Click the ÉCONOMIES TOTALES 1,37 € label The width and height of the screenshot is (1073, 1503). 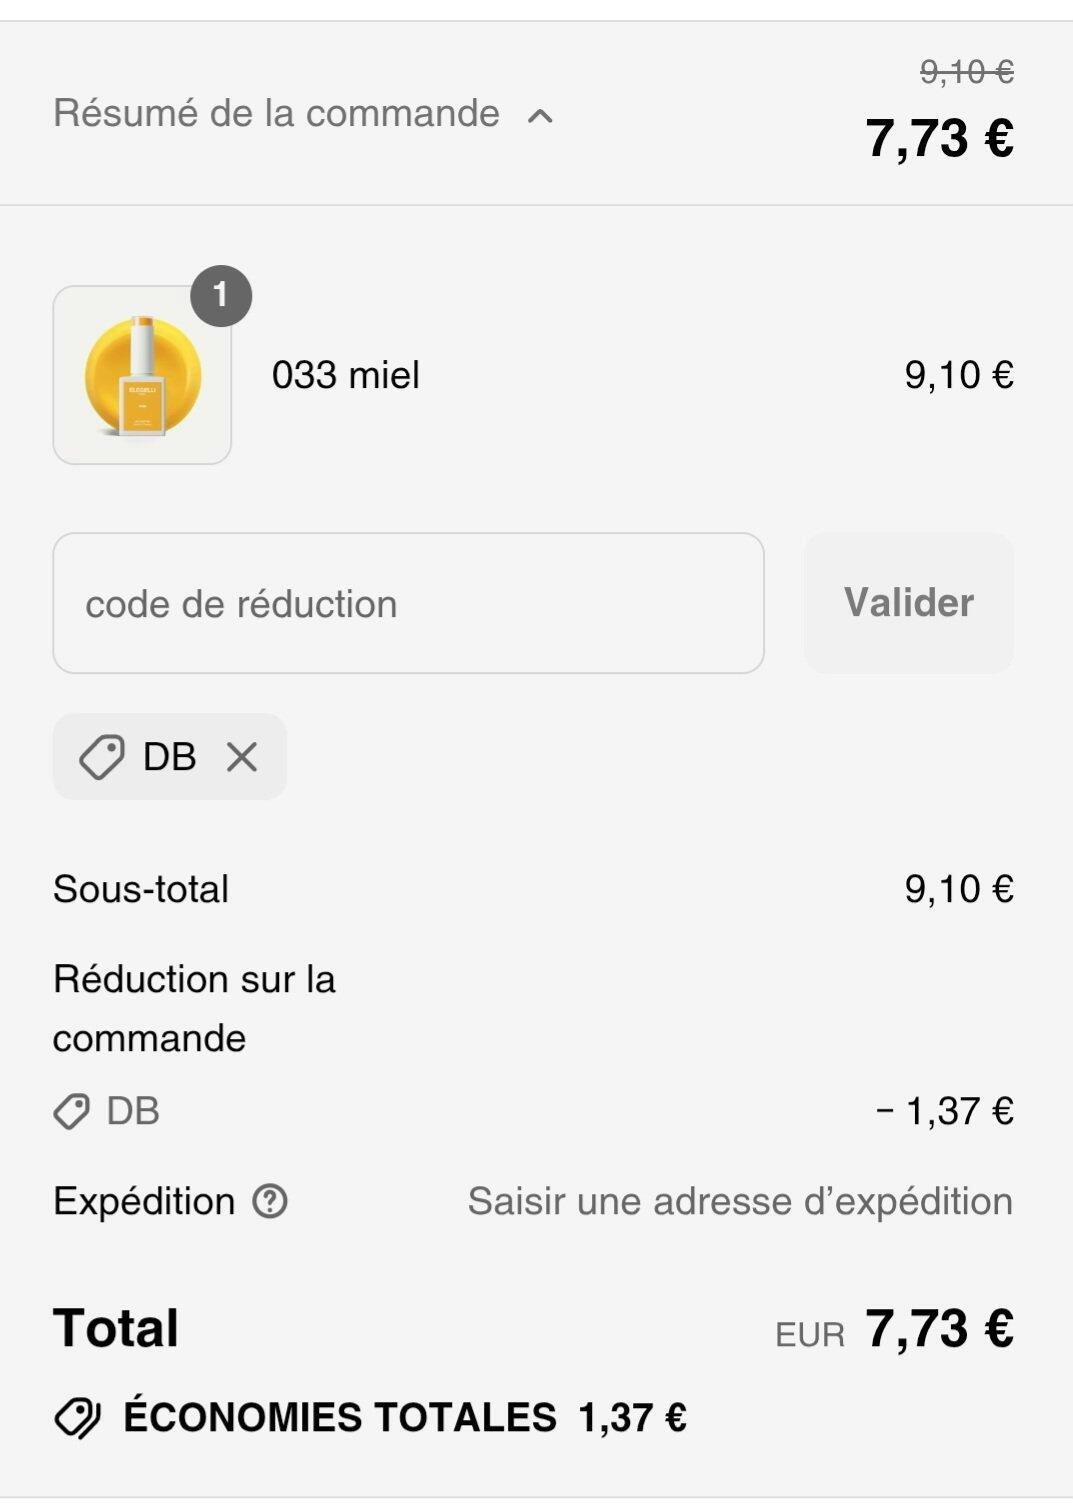(405, 1418)
